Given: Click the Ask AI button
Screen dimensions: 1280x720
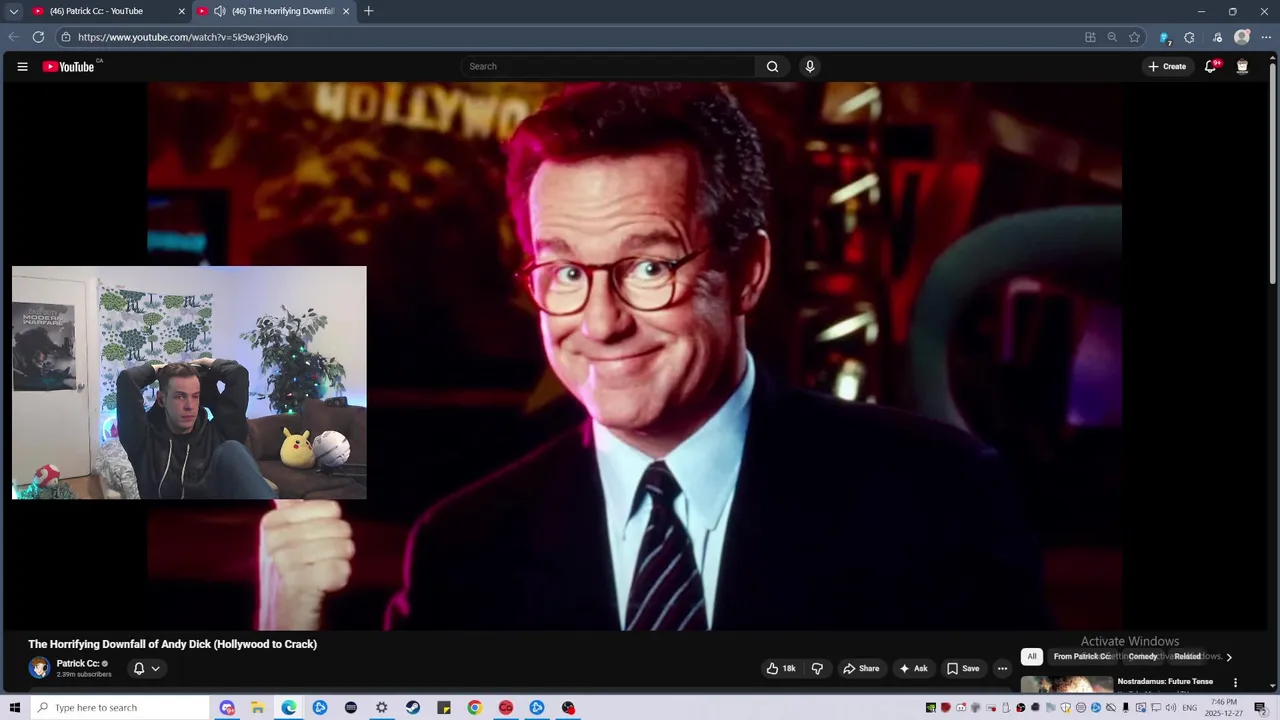Looking at the screenshot, I should click(x=913, y=668).
